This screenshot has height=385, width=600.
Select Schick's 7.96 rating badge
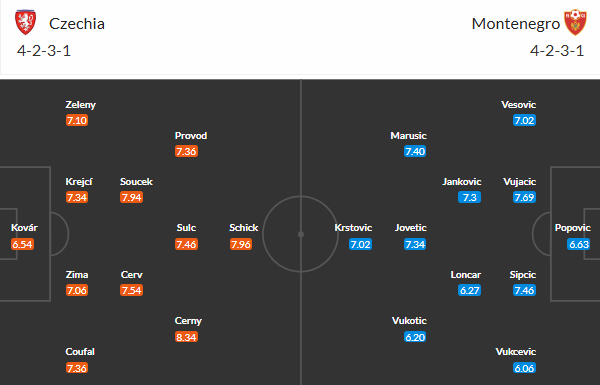tap(241, 244)
